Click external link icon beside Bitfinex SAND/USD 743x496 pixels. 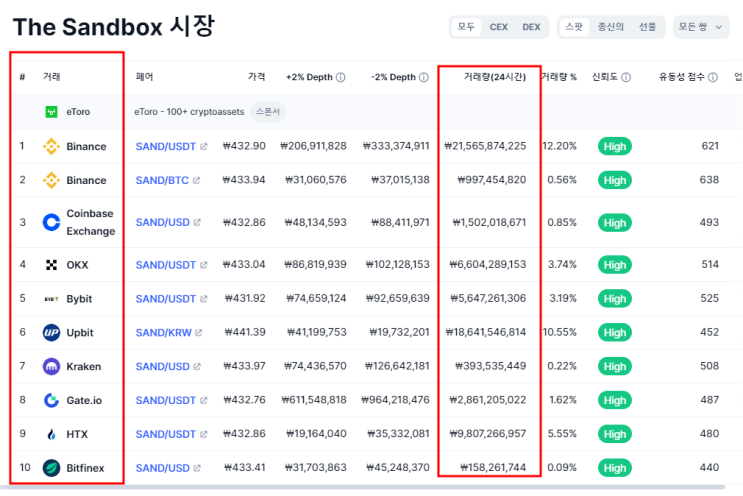tap(197, 468)
